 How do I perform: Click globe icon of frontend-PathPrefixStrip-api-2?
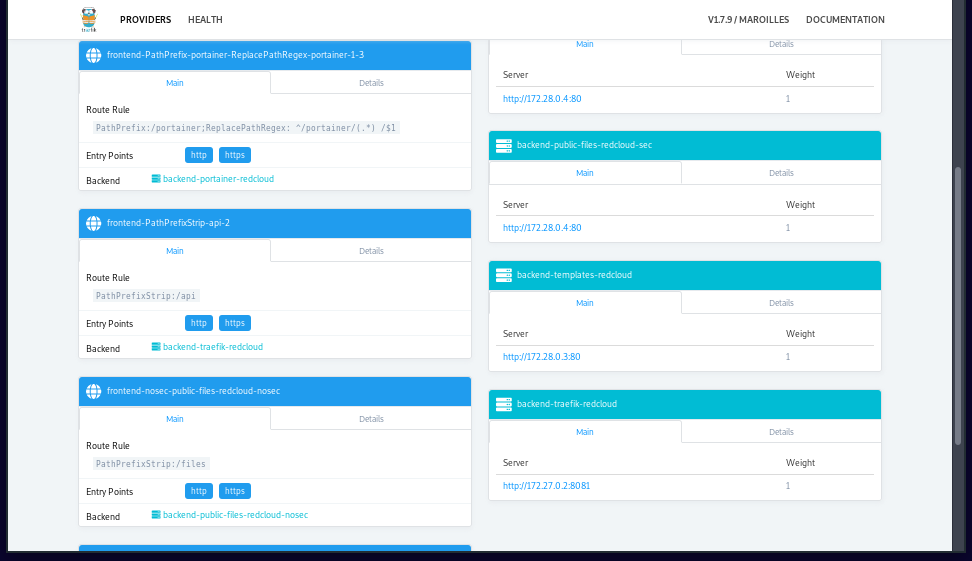point(94,223)
